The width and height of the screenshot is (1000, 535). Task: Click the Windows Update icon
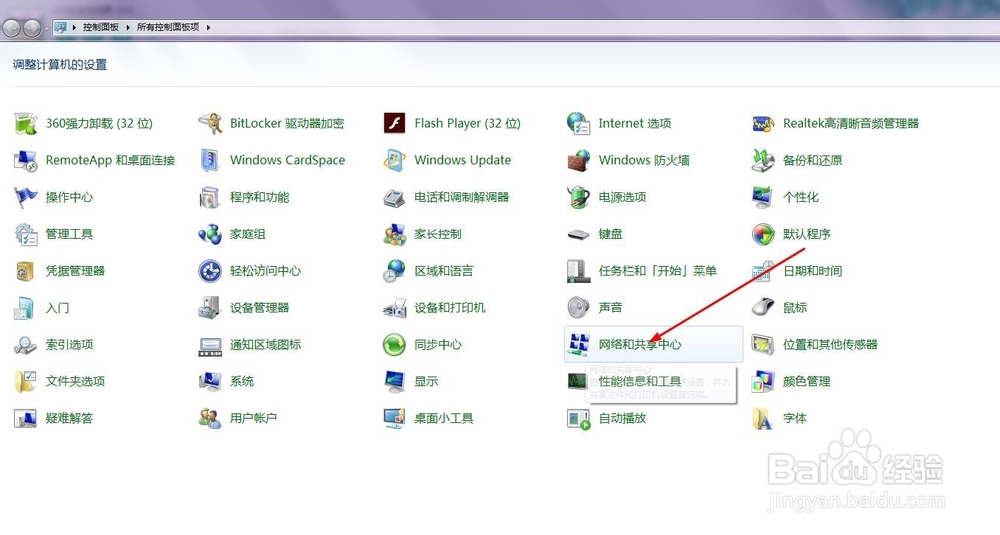pos(394,160)
